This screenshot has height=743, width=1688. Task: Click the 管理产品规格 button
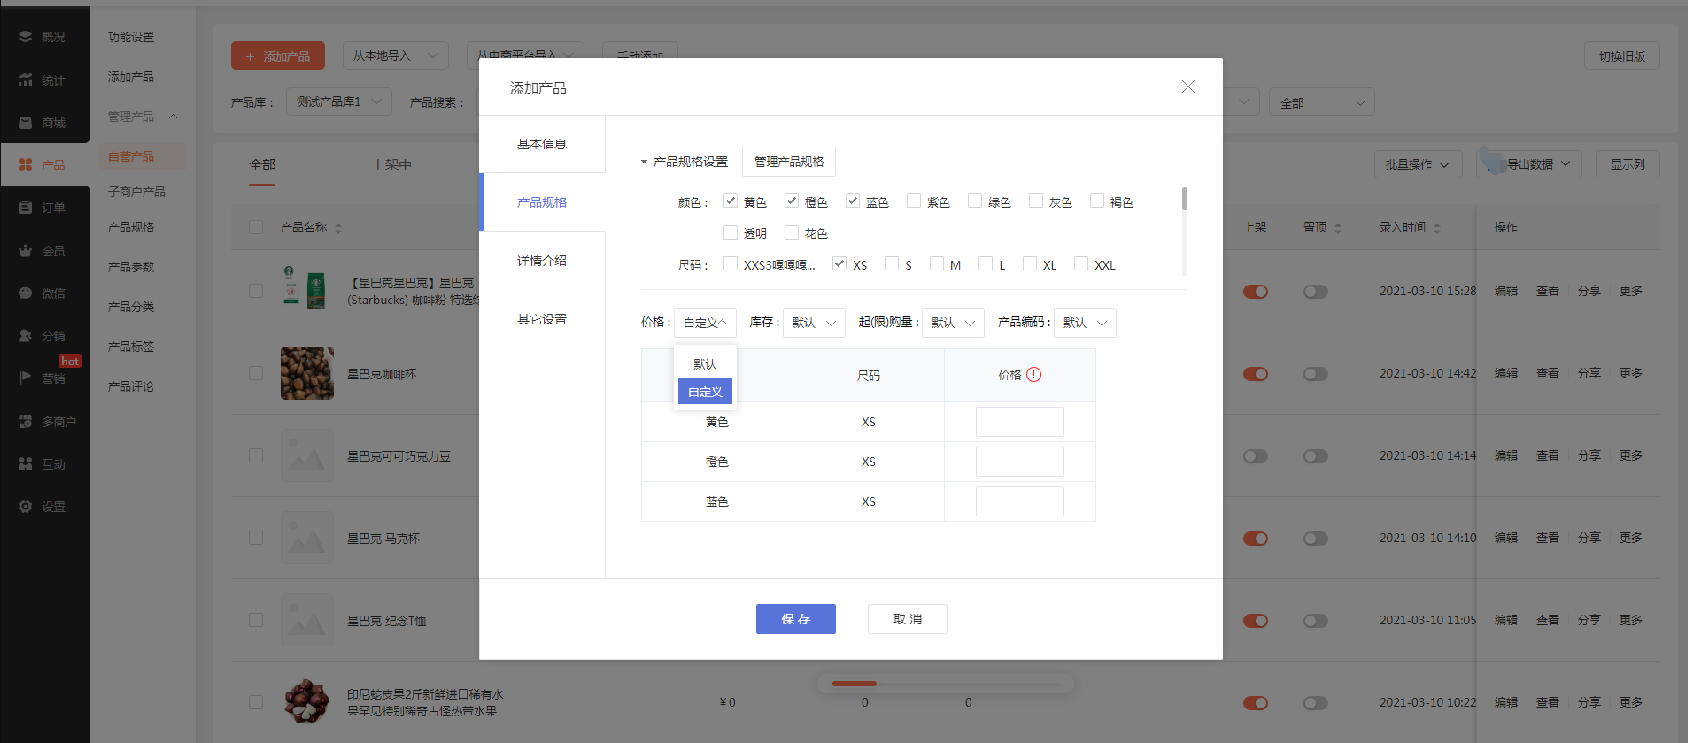(x=789, y=161)
